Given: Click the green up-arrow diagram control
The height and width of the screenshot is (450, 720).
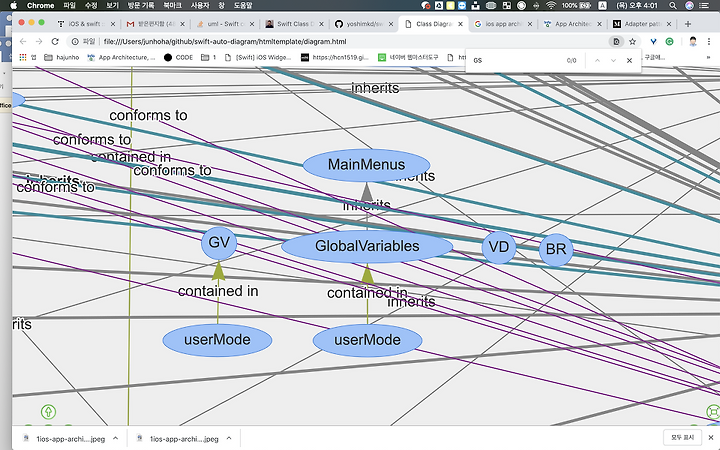Looking at the screenshot, I should click(x=48, y=412).
